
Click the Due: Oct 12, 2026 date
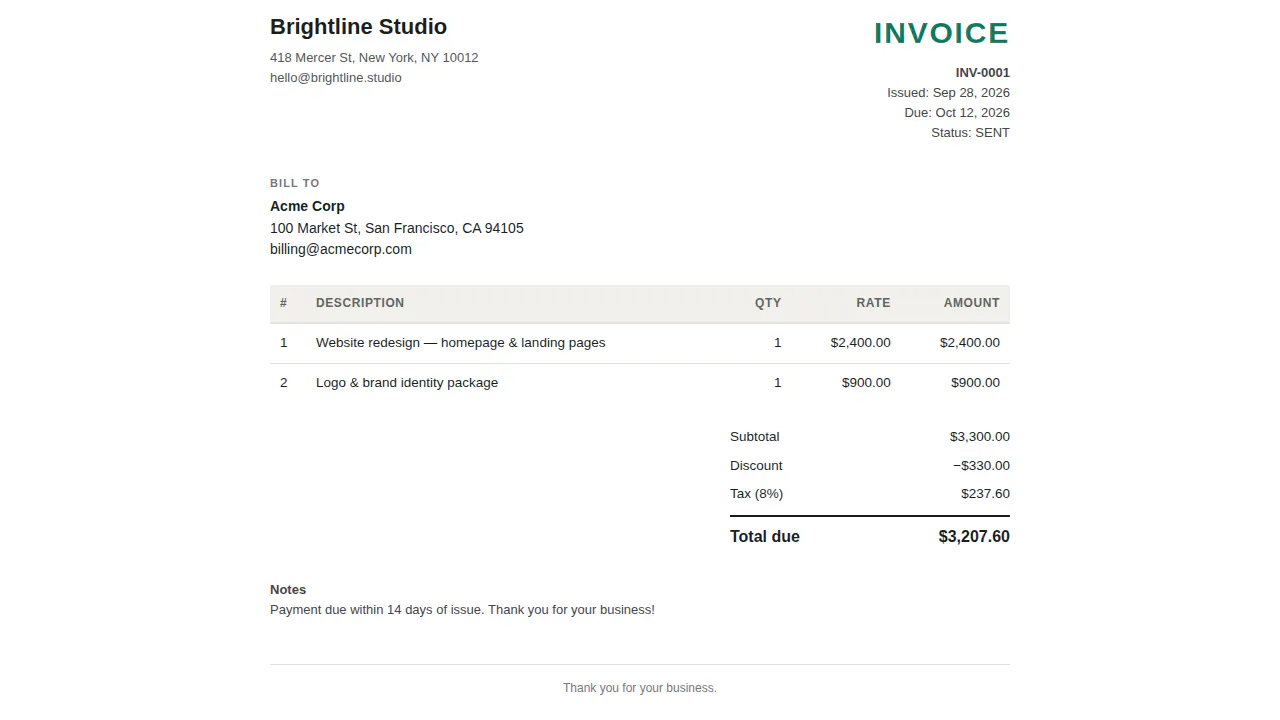(957, 113)
